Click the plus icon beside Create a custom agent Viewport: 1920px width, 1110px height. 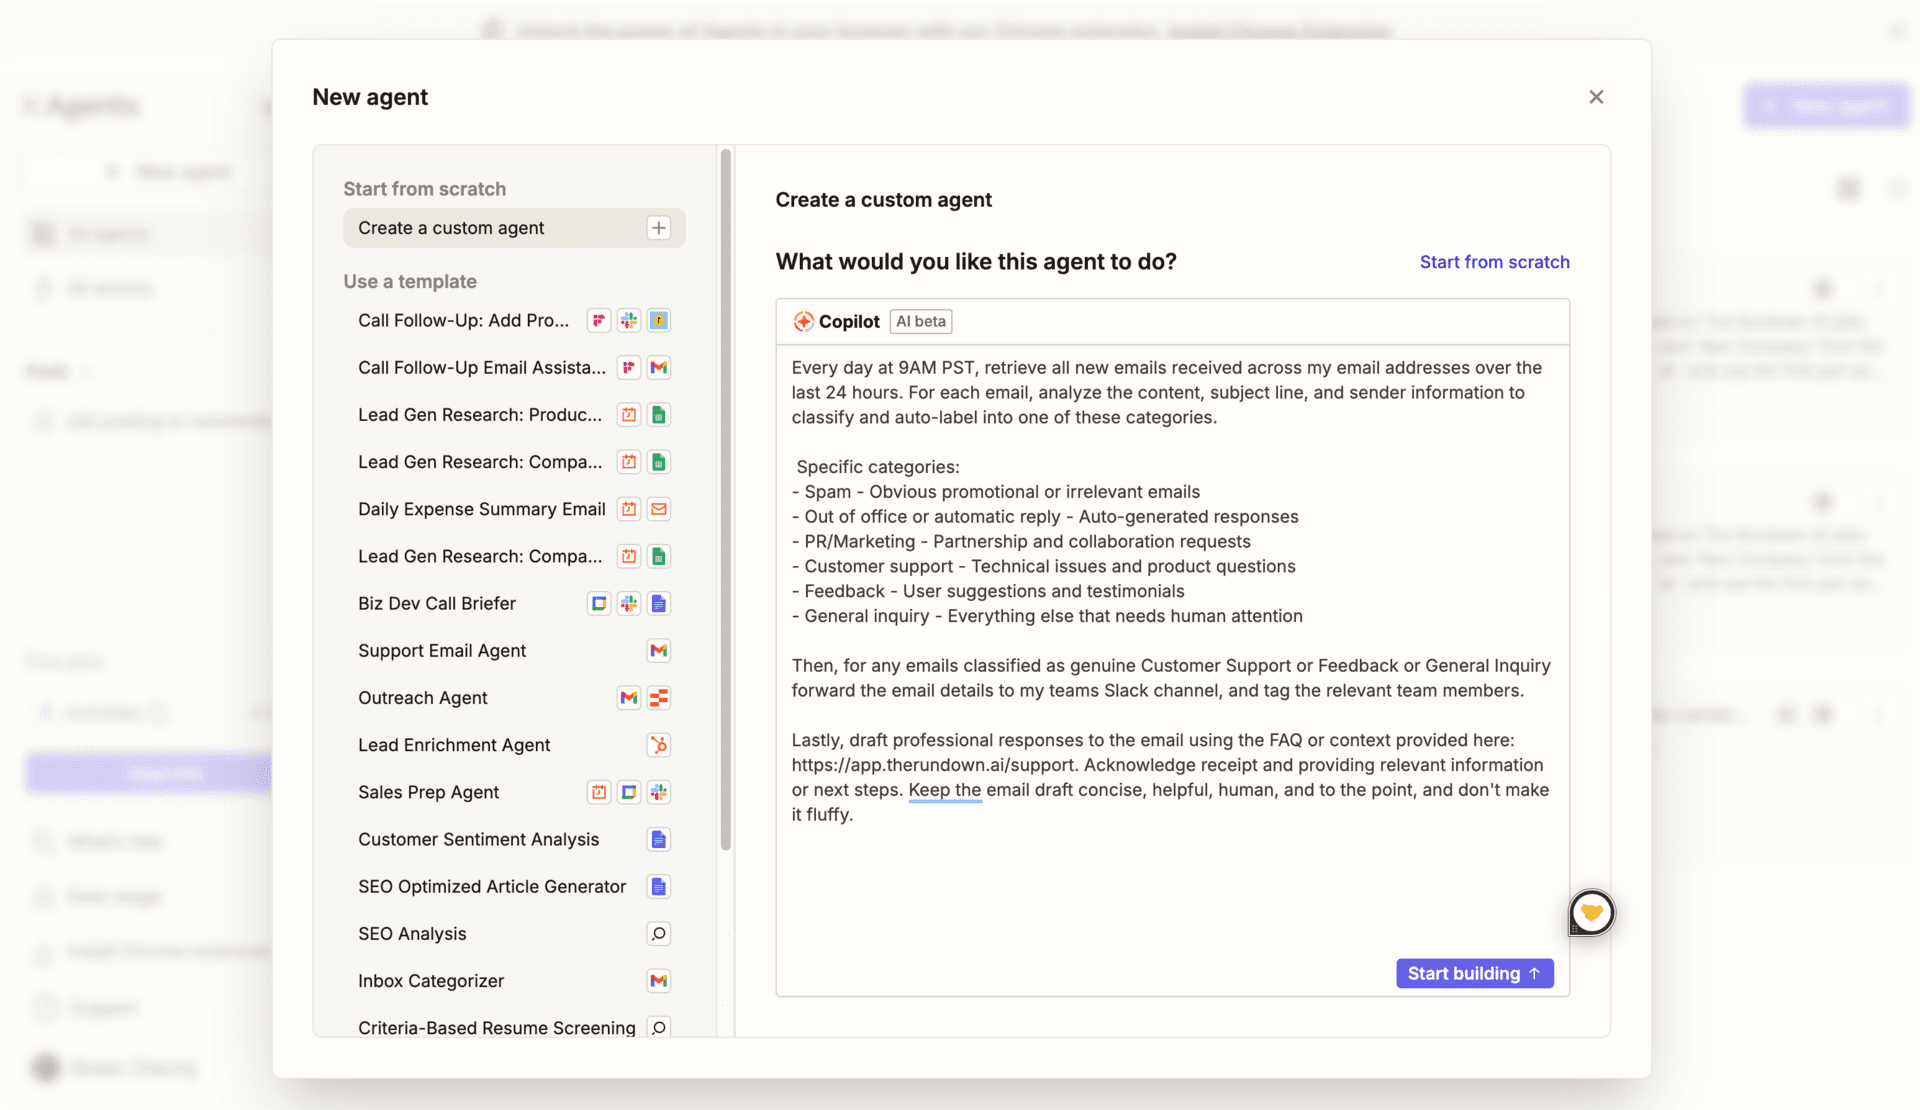click(658, 228)
